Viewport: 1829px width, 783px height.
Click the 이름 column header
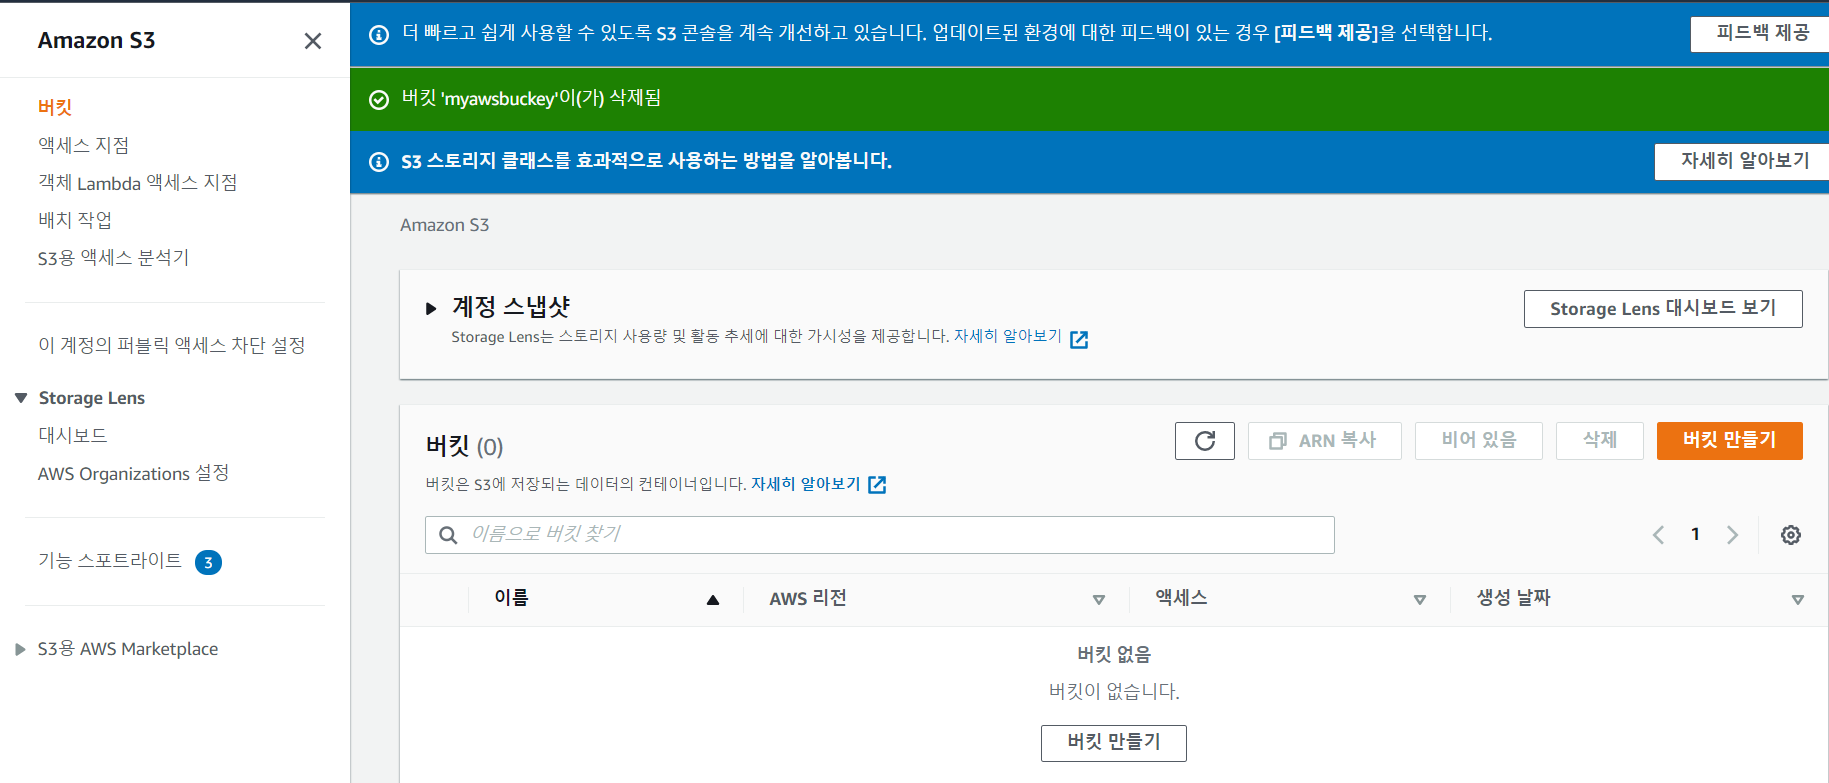point(511,598)
